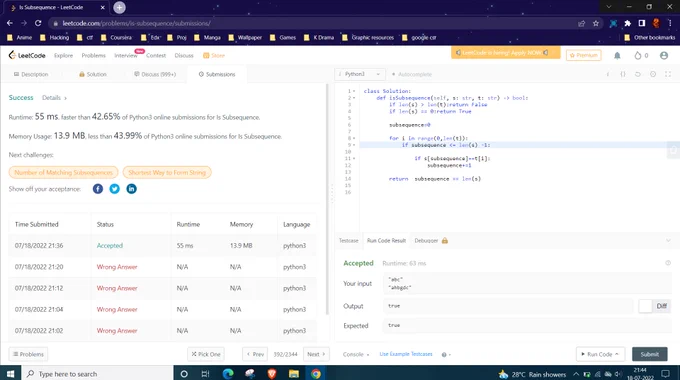Open Wrong Answer submission from 21:20
Image resolution: width=680 pixels, height=380 pixels.
[117, 267]
